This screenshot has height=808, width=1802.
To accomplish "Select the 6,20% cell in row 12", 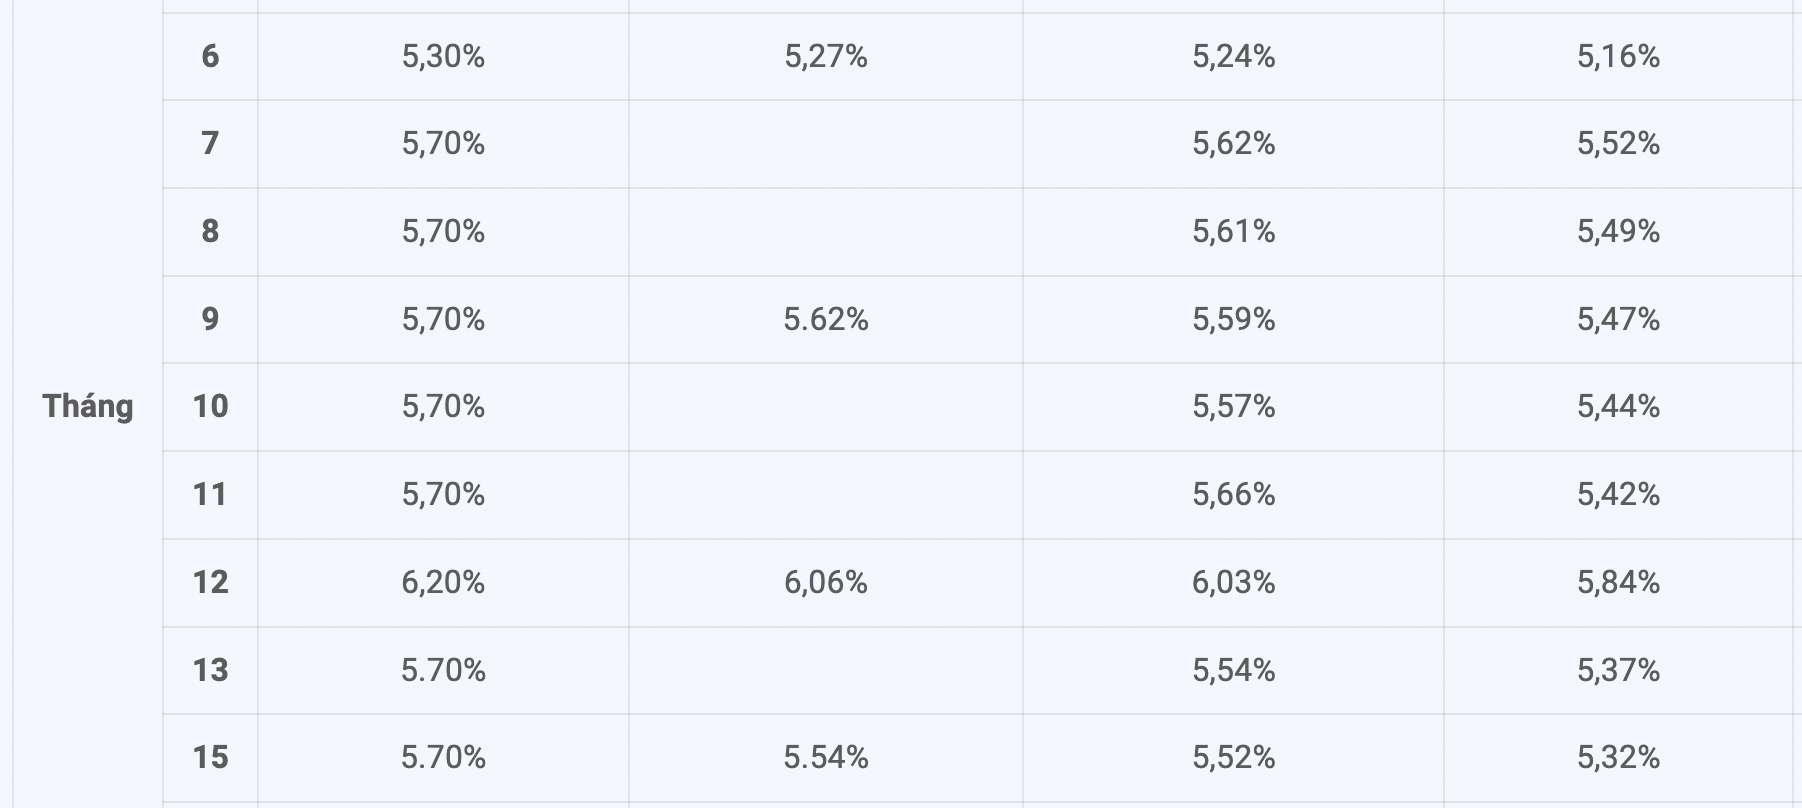I will [x=443, y=582].
